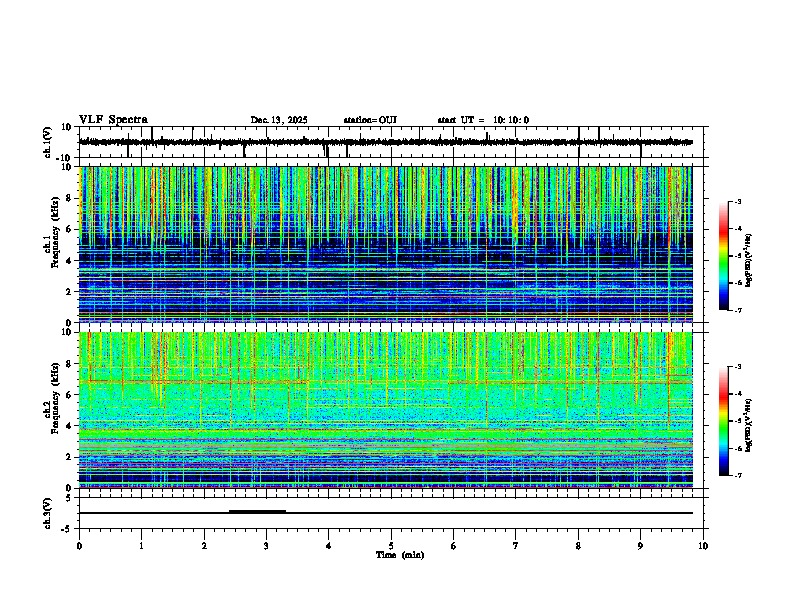Viewport: 792px width, 612px height.
Task: Click time-axis tick label "1"
Action: pos(141,546)
